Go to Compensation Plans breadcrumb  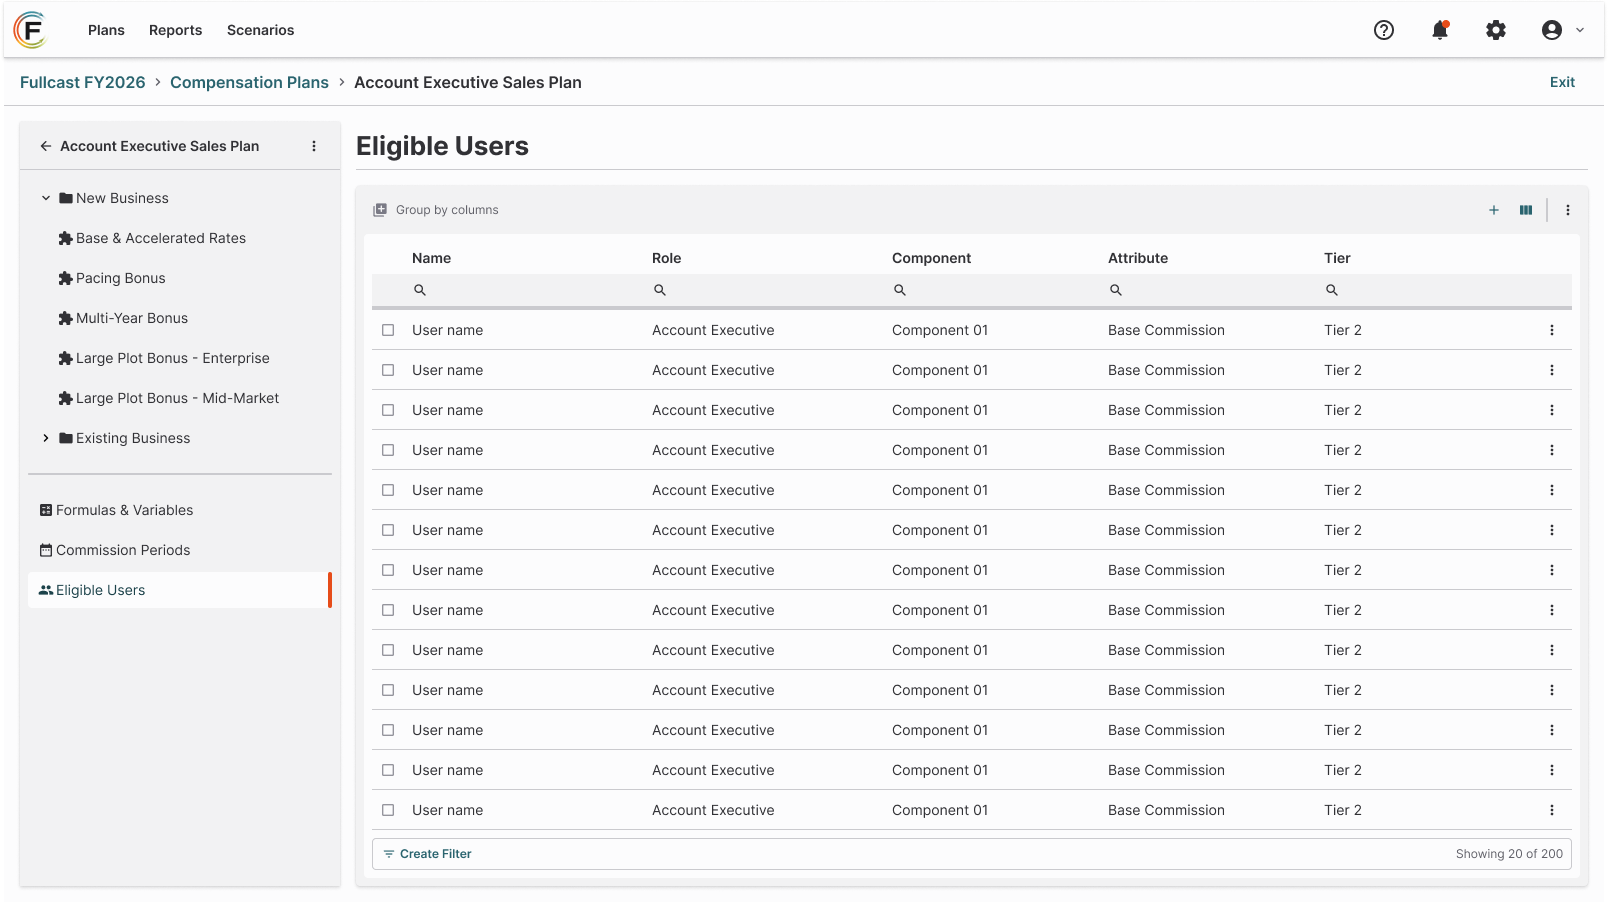coord(249,82)
